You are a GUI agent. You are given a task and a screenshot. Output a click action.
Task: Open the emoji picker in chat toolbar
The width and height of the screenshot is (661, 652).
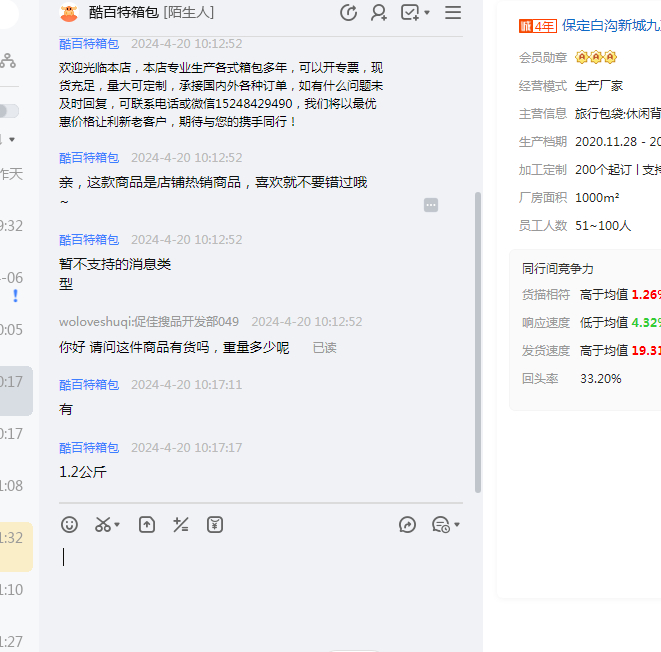(x=69, y=525)
